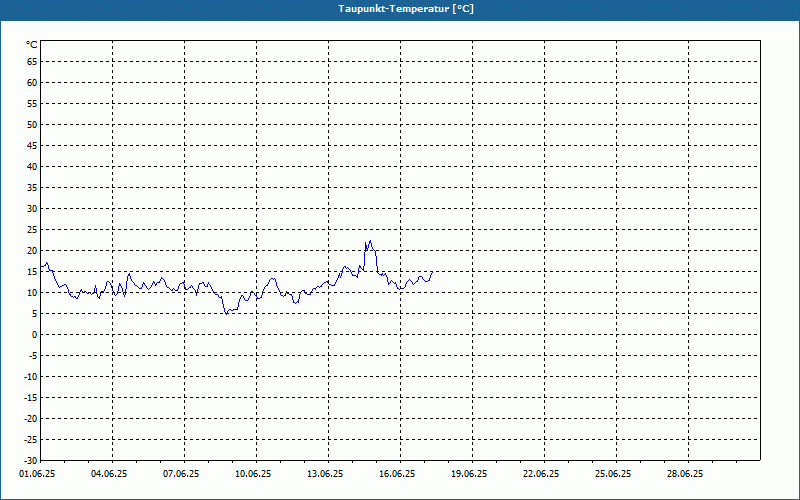Screen dimensions: 800x500
Task: Click the y-axis value -10
Action: pos(31,377)
